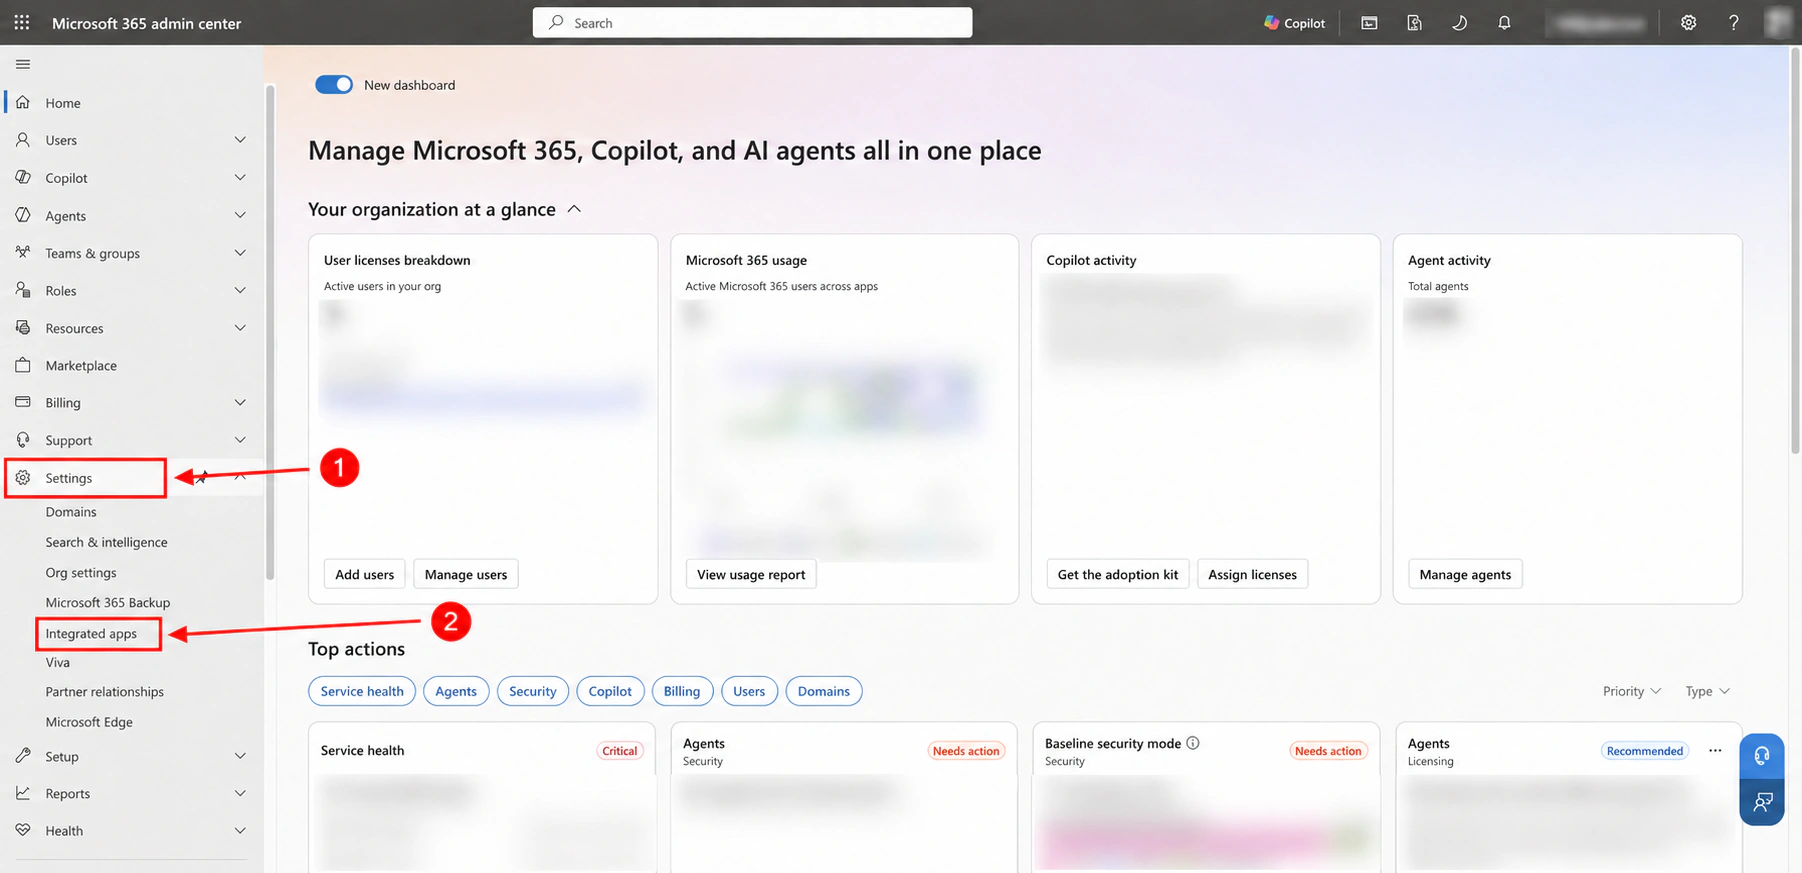Screen dimensions: 1802x873
Task: Click the Baseline security mode info icon
Action: 1193,743
